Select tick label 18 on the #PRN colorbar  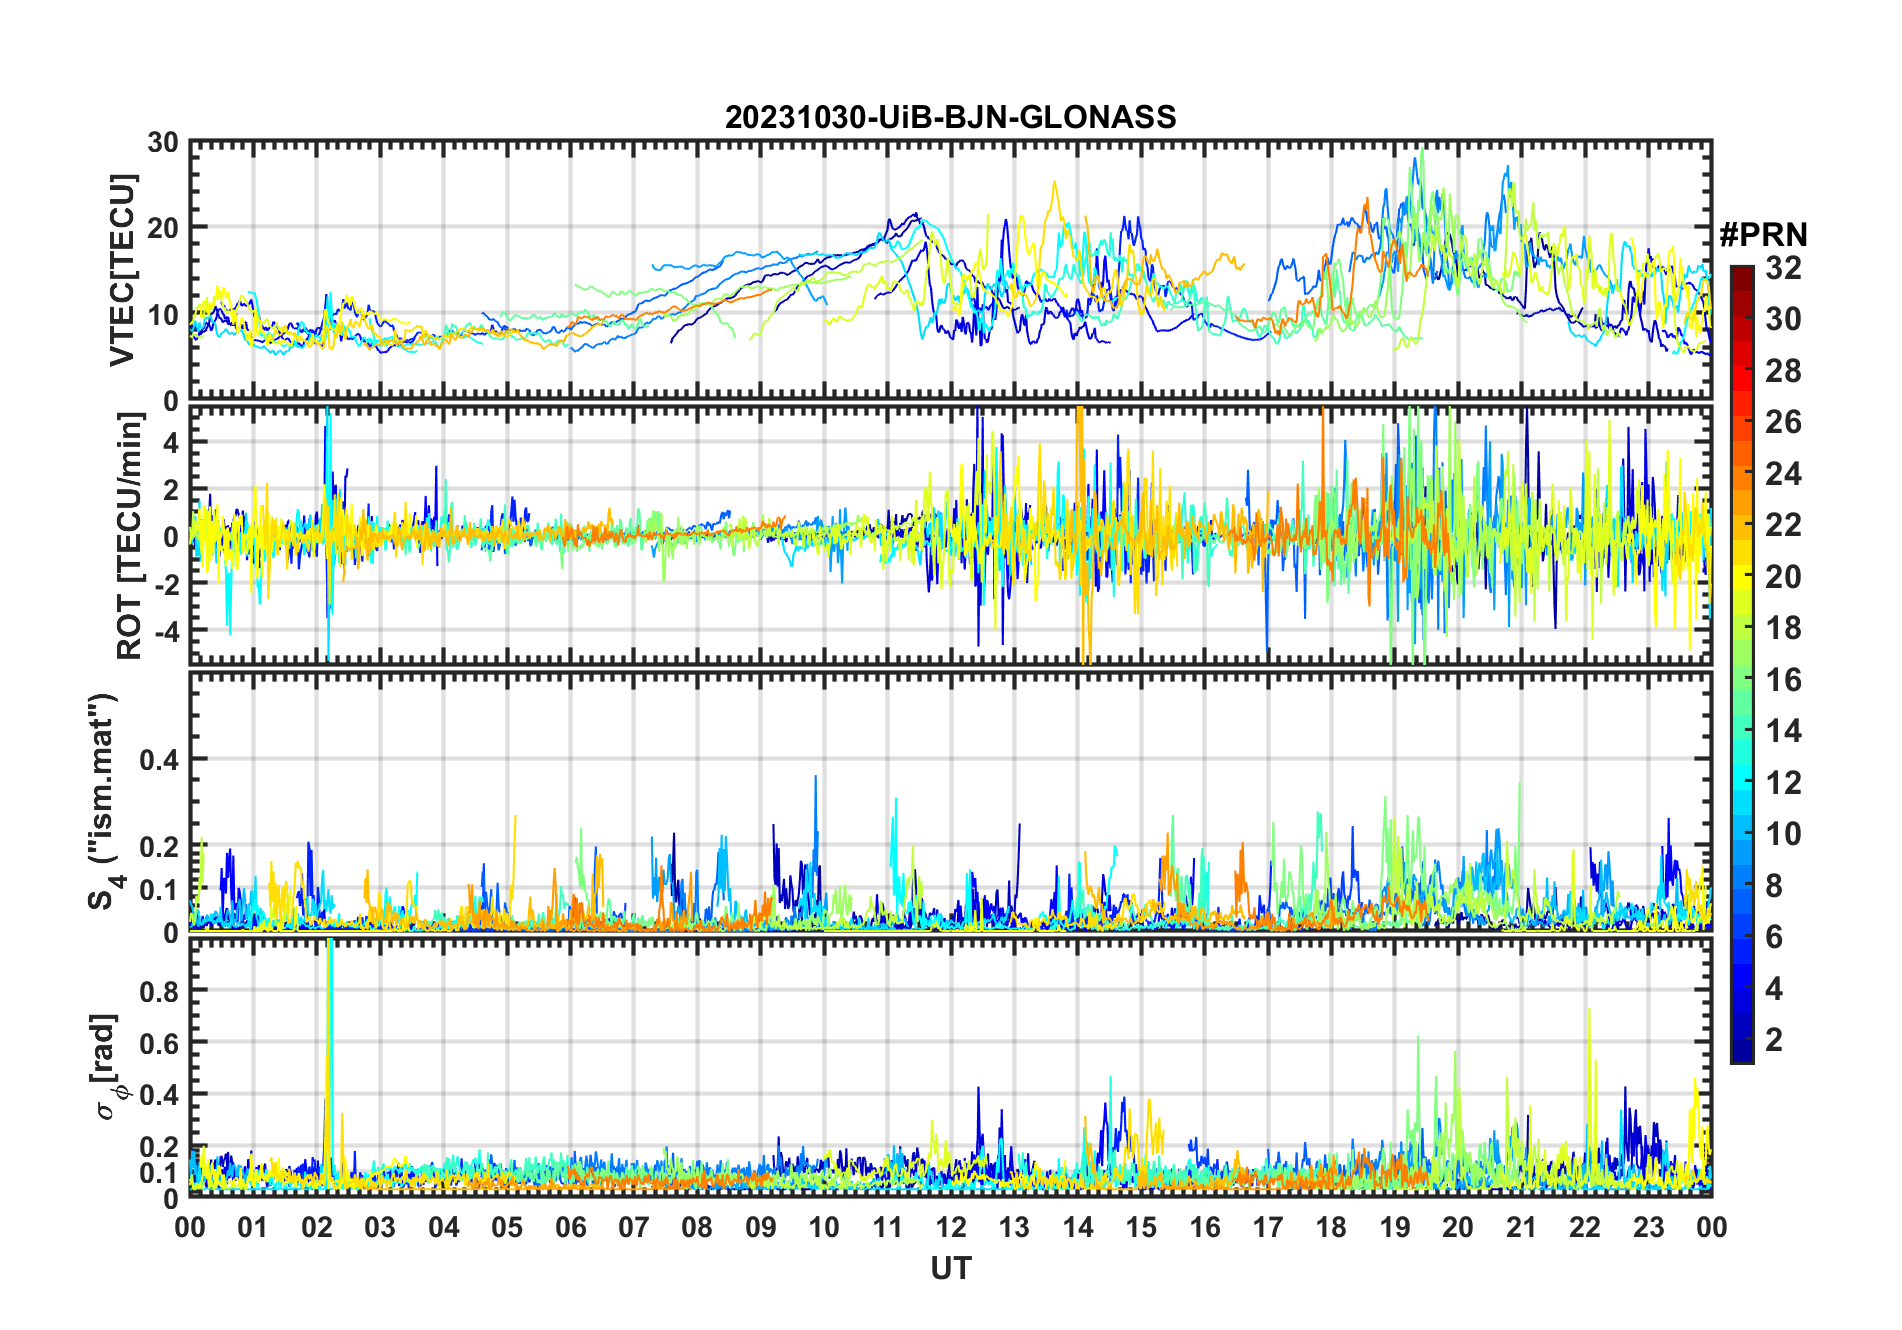[1783, 628]
